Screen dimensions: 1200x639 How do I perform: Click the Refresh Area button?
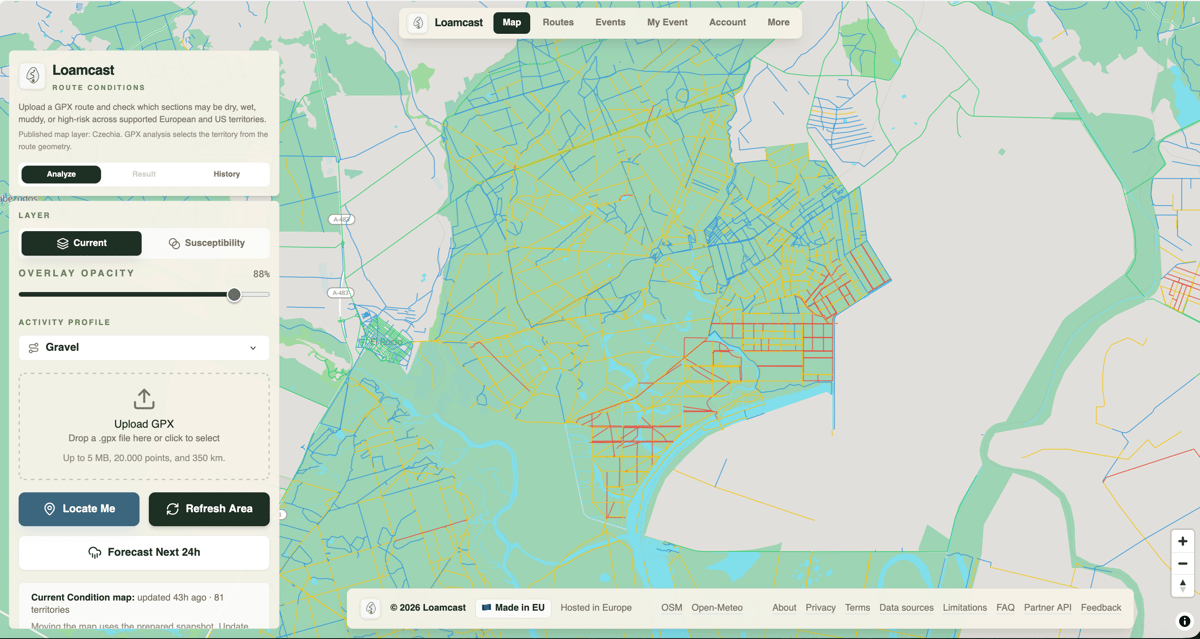tap(209, 509)
